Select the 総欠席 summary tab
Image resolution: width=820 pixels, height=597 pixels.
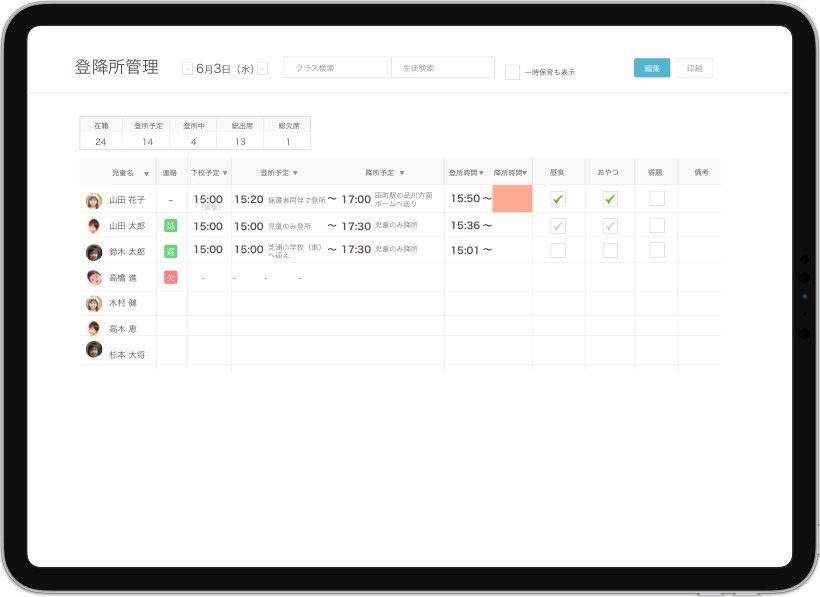289,134
